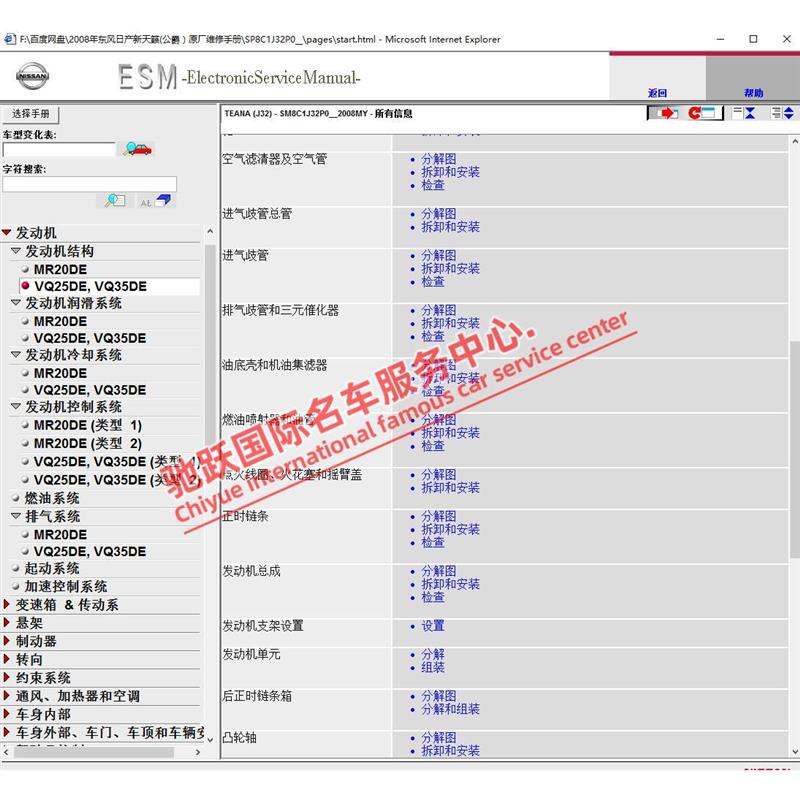Open 分解和组装 link for 后正时链条箱

(451, 709)
